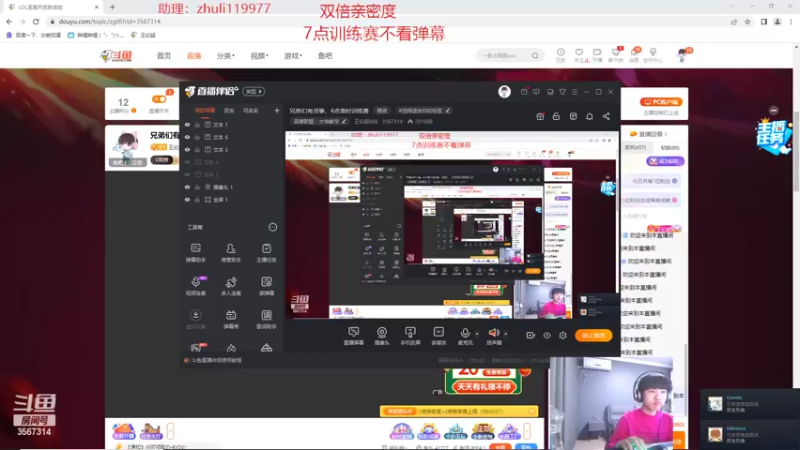Open the hamburger menu in companion title bar
The width and height of the screenshot is (800, 450).
tap(574, 92)
